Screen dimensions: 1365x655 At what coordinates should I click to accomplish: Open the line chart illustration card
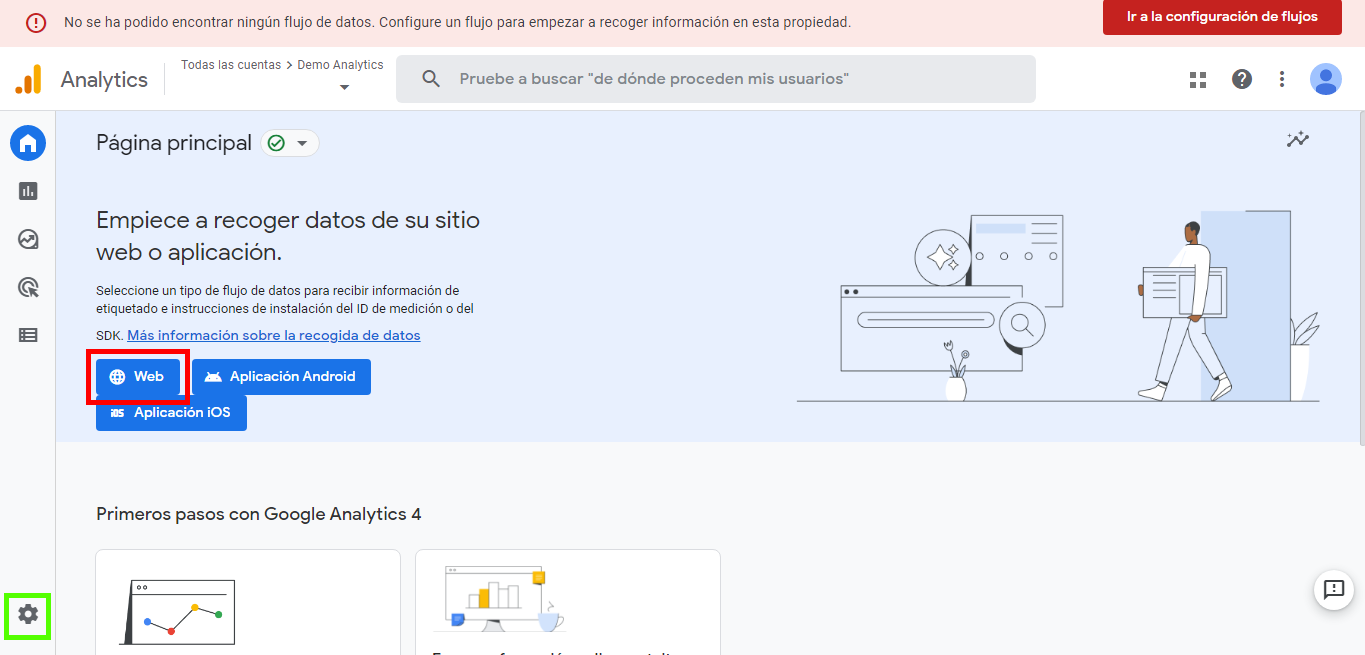pos(248,602)
